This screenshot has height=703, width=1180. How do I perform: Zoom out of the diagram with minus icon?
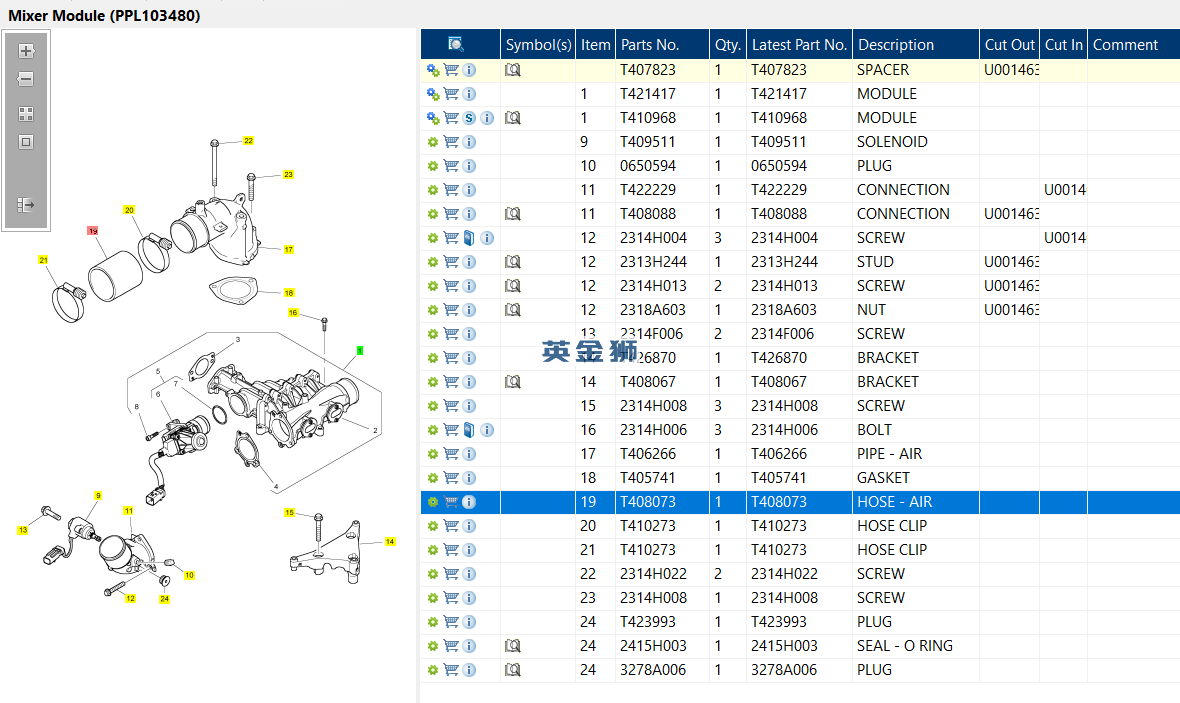(x=26, y=79)
